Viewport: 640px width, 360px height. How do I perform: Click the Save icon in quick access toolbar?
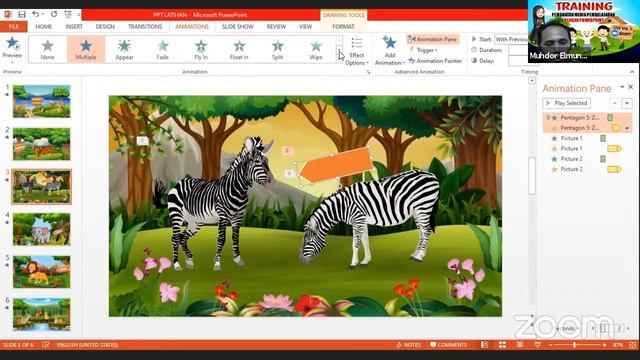[22, 14]
